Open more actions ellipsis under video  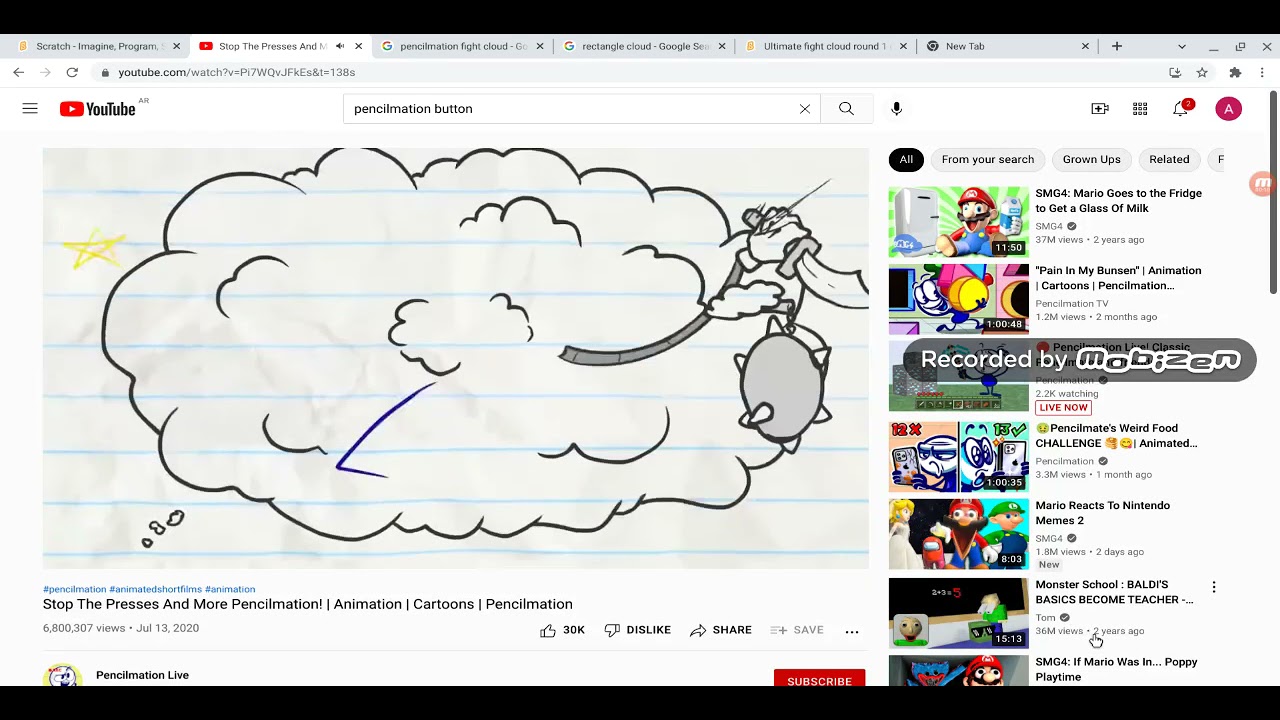tap(852, 631)
